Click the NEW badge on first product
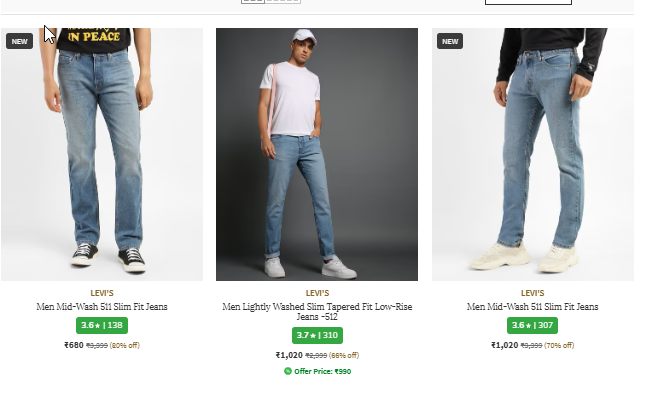650x402 pixels. click(x=19, y=41)
